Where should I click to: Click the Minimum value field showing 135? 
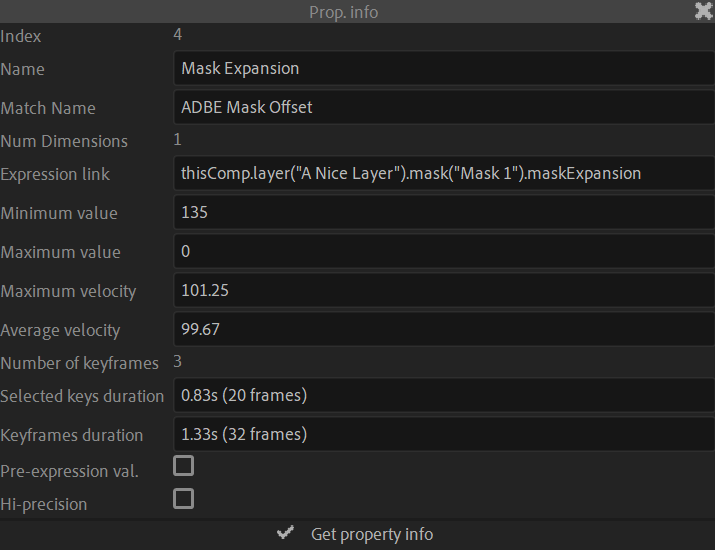pos(443,213)
